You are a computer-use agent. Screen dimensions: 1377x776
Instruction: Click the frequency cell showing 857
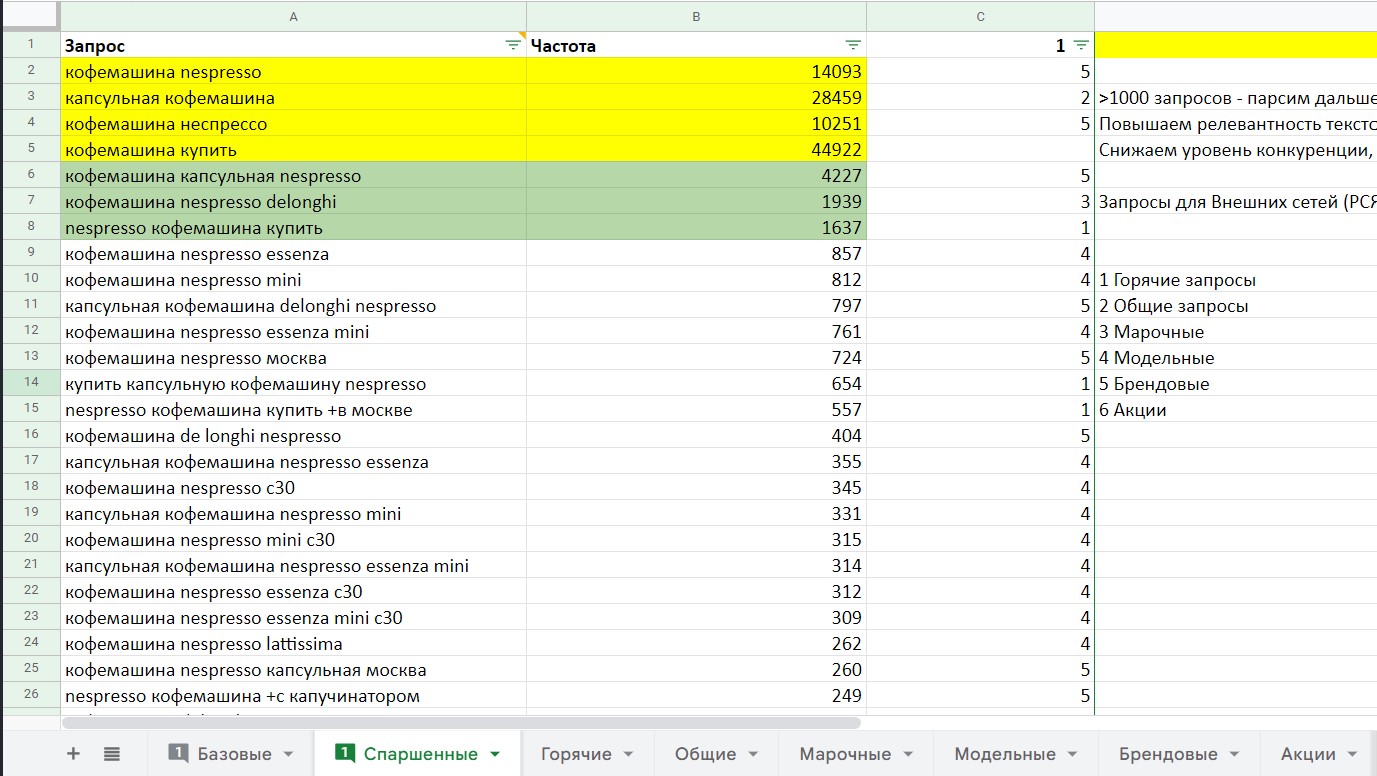[696, 254]
